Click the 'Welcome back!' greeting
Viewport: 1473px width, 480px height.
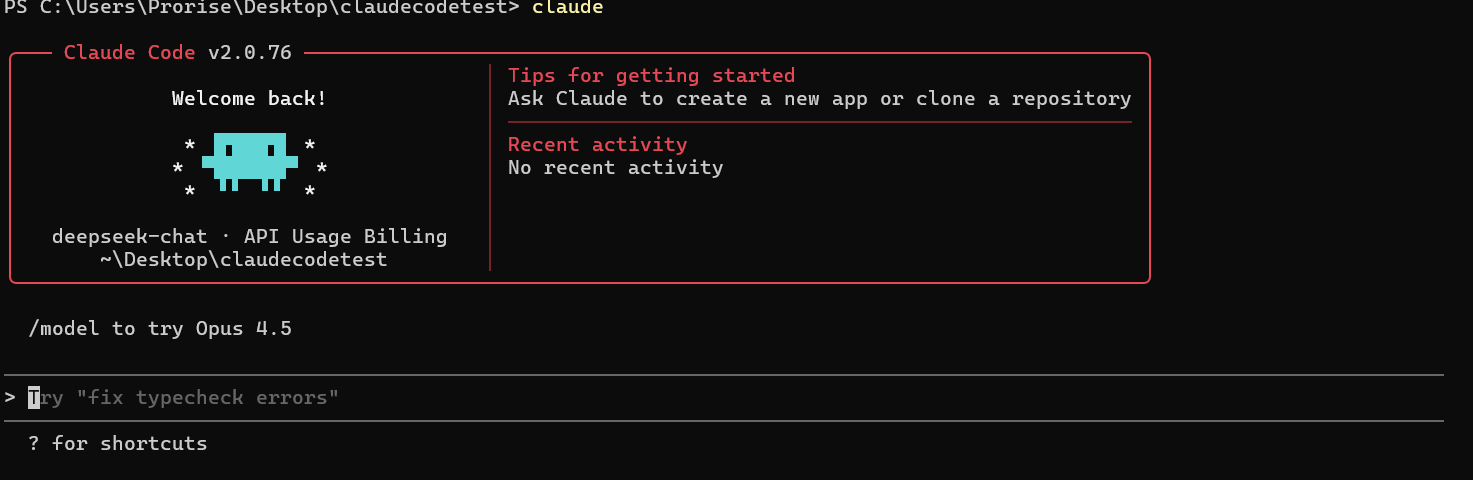(249, 98)
